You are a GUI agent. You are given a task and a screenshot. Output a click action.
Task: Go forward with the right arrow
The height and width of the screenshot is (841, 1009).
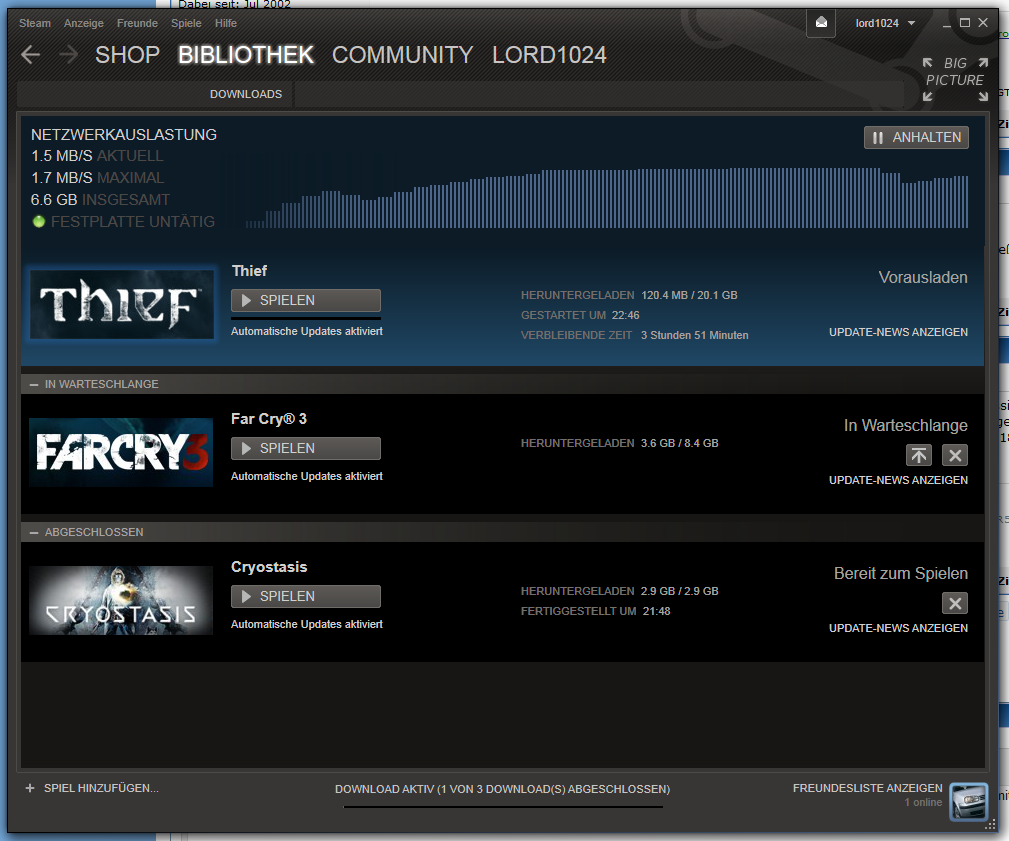pyautogui.click(x=68, y=55)
